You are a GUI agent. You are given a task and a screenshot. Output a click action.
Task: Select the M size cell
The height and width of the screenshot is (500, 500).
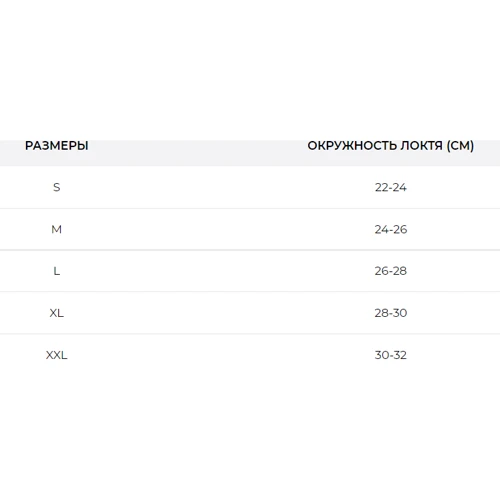(57, 229)
